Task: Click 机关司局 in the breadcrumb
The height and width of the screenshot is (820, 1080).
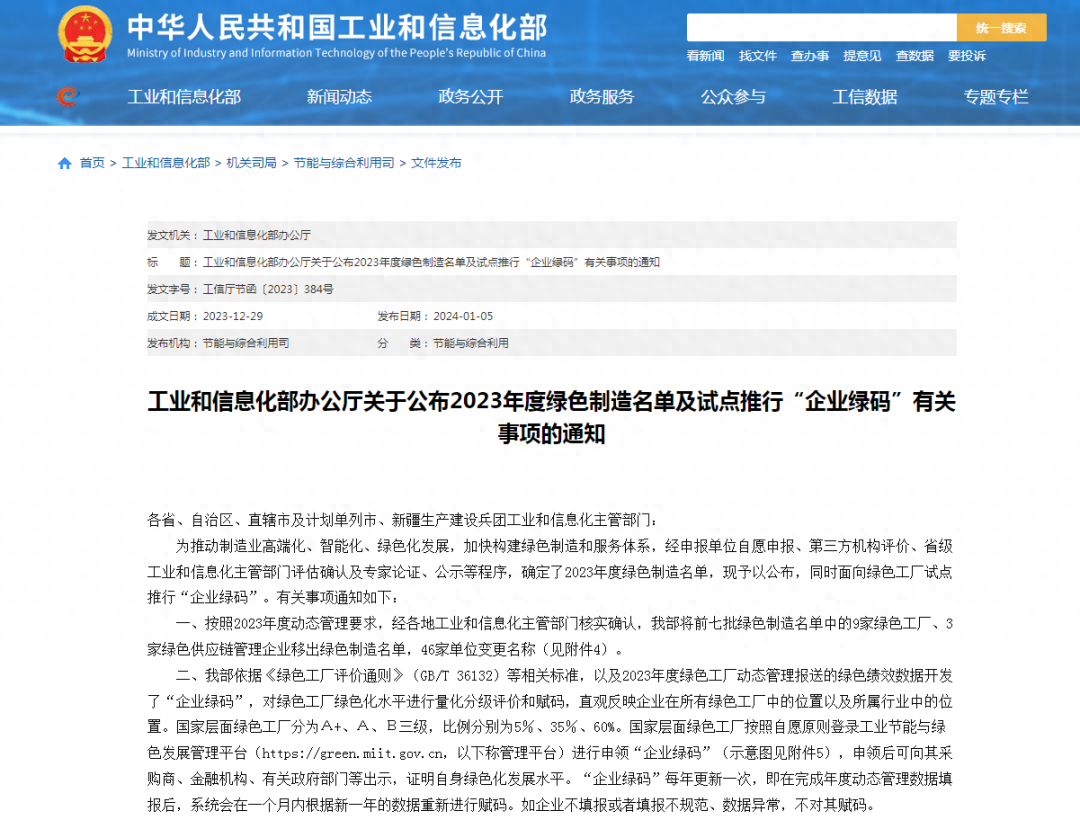Action: click(252, 163)
